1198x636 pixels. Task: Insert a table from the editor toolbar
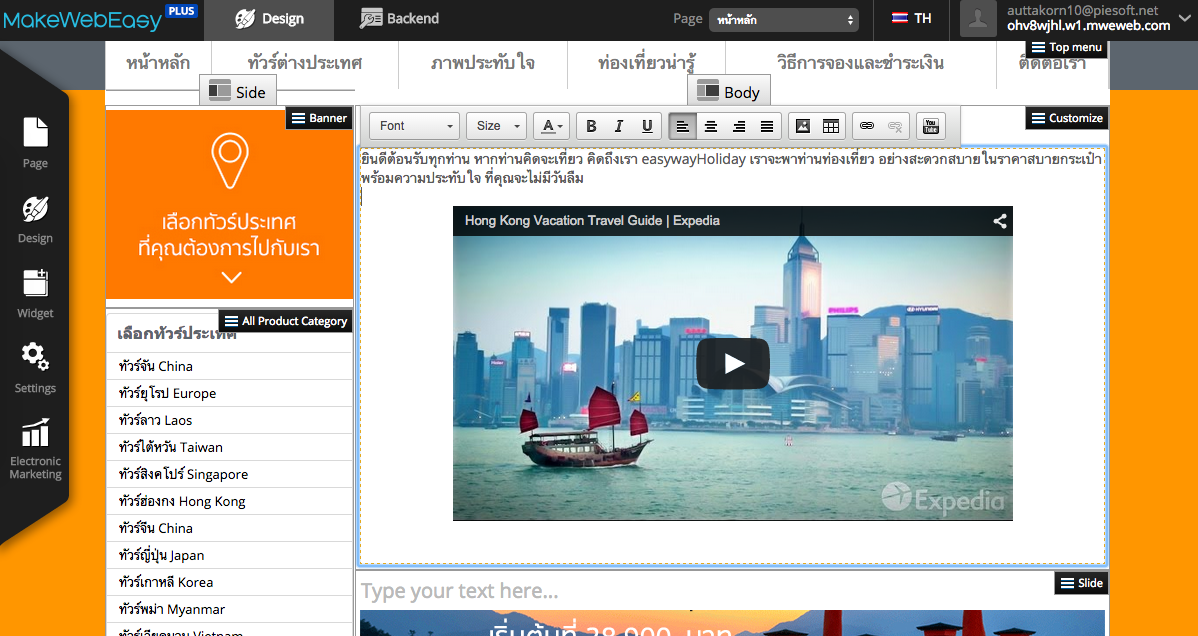tap(830, 126)
